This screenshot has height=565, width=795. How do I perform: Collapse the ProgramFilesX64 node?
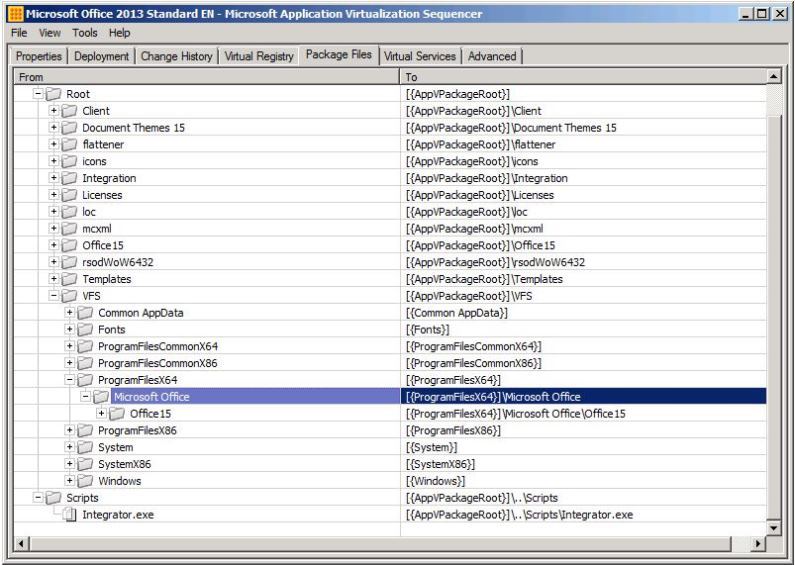pos(69,379)
